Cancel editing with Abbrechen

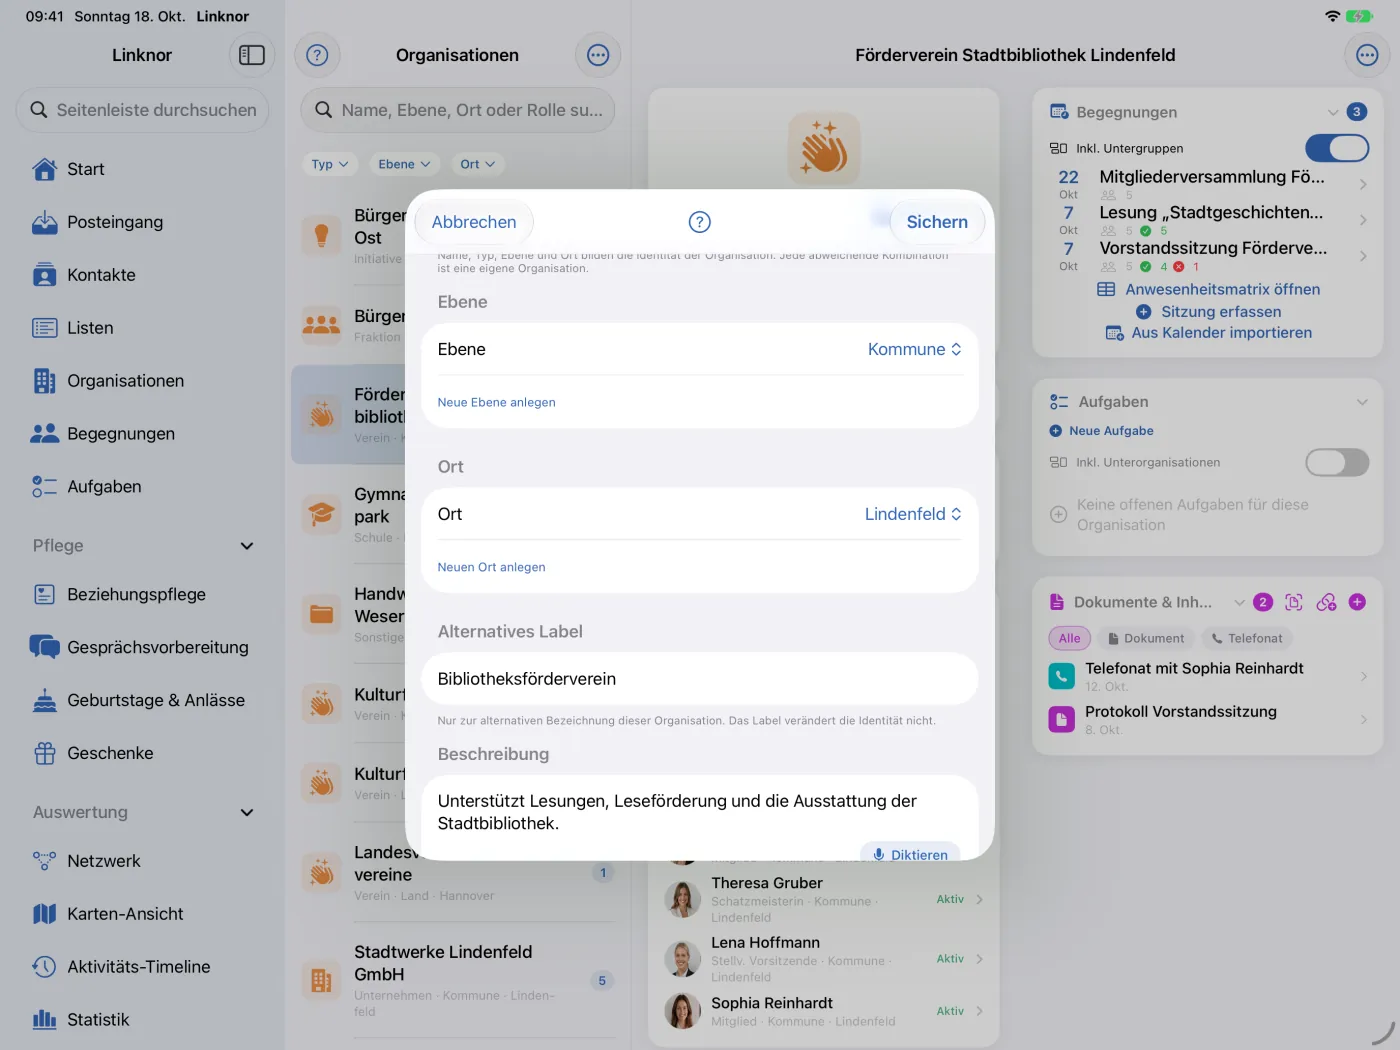click(x=474, y=222)
